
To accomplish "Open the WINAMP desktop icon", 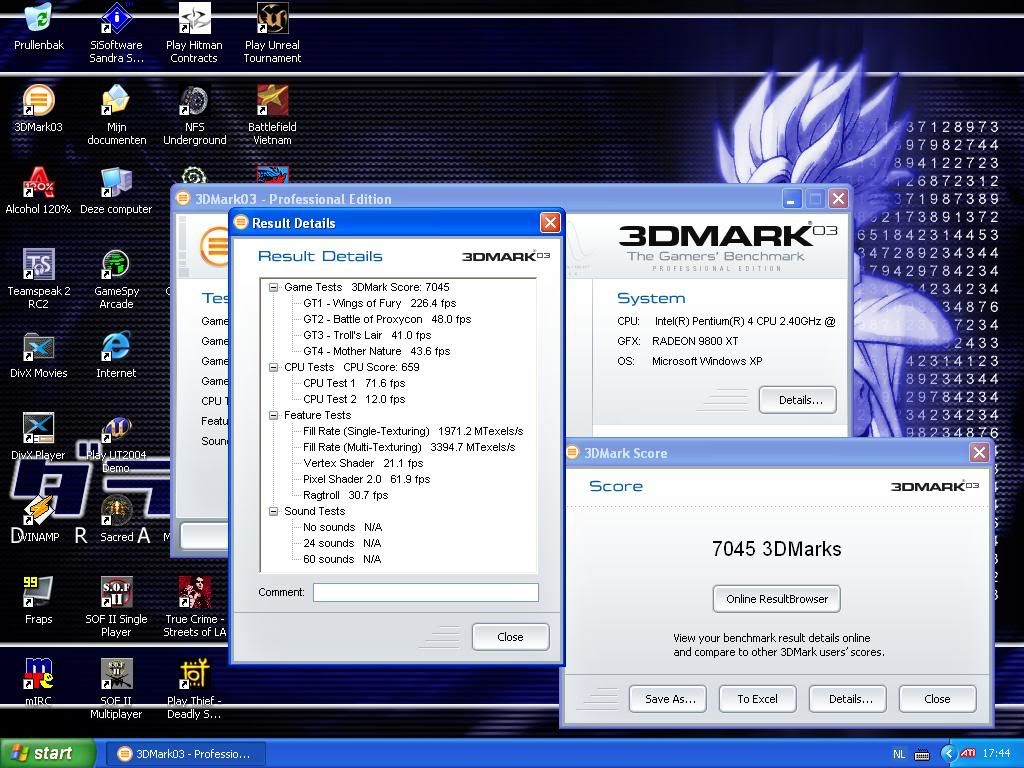I will coord(39,519).
